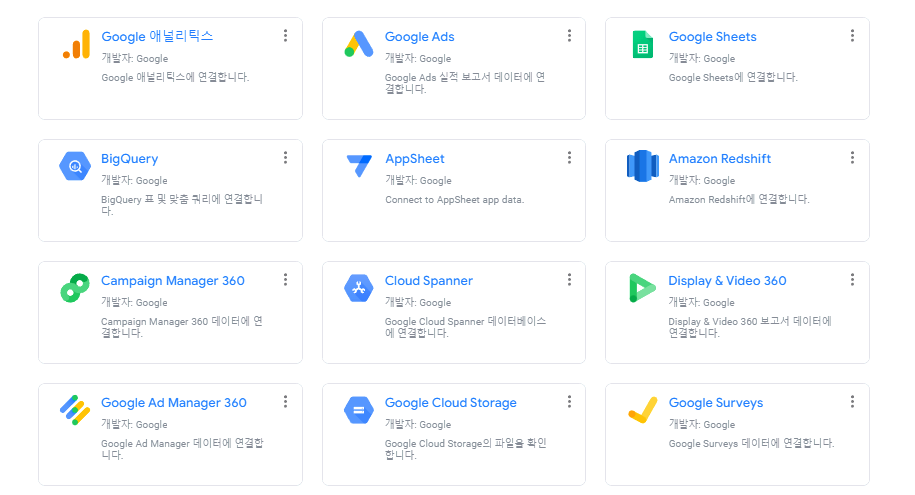Click the Google Surveys checkmark icon
915x495 pixels.
[642, 410]
